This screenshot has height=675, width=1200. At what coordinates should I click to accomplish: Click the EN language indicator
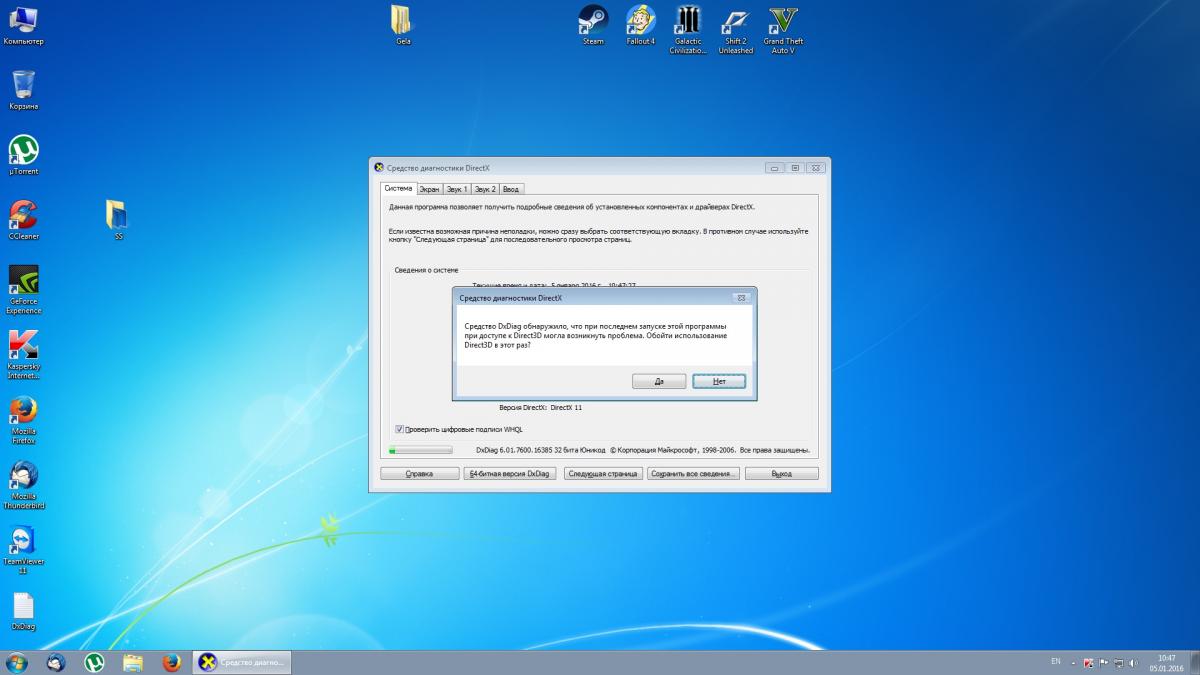[x=1056, y=662]
